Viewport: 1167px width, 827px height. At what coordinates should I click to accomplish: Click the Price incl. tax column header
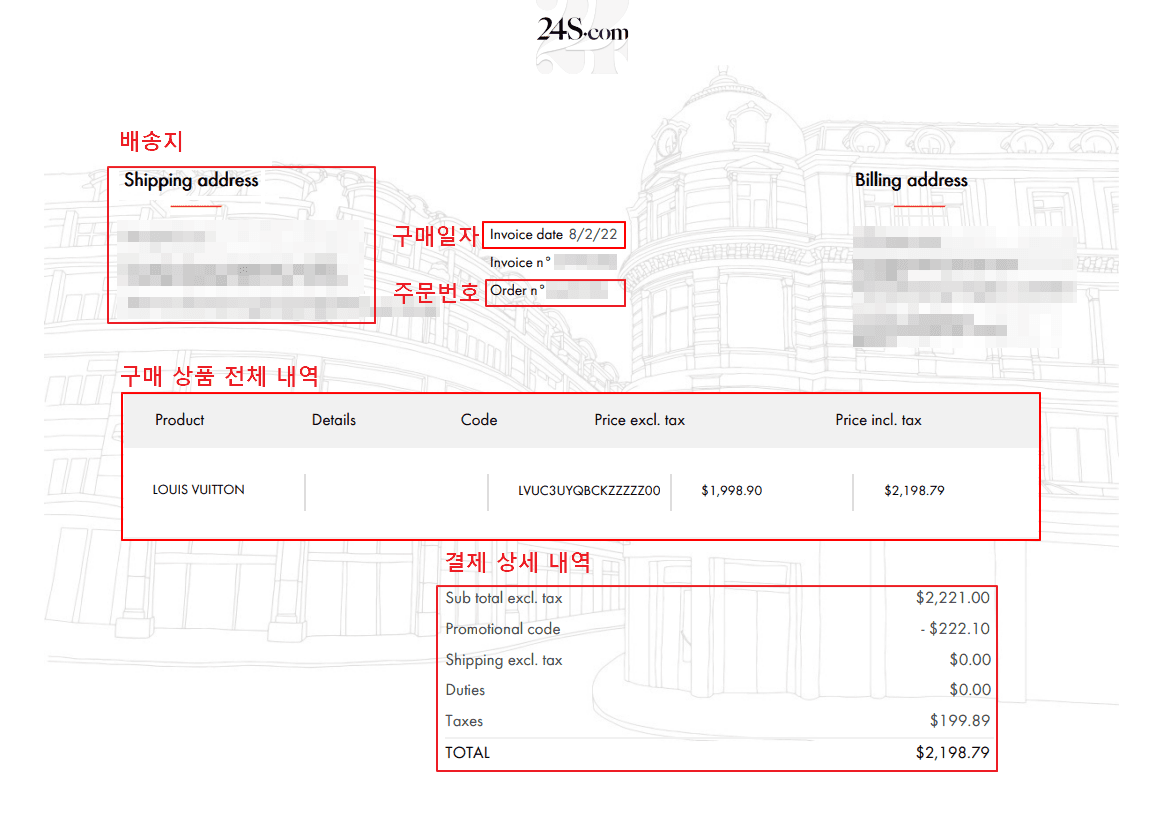coord(878,420)
